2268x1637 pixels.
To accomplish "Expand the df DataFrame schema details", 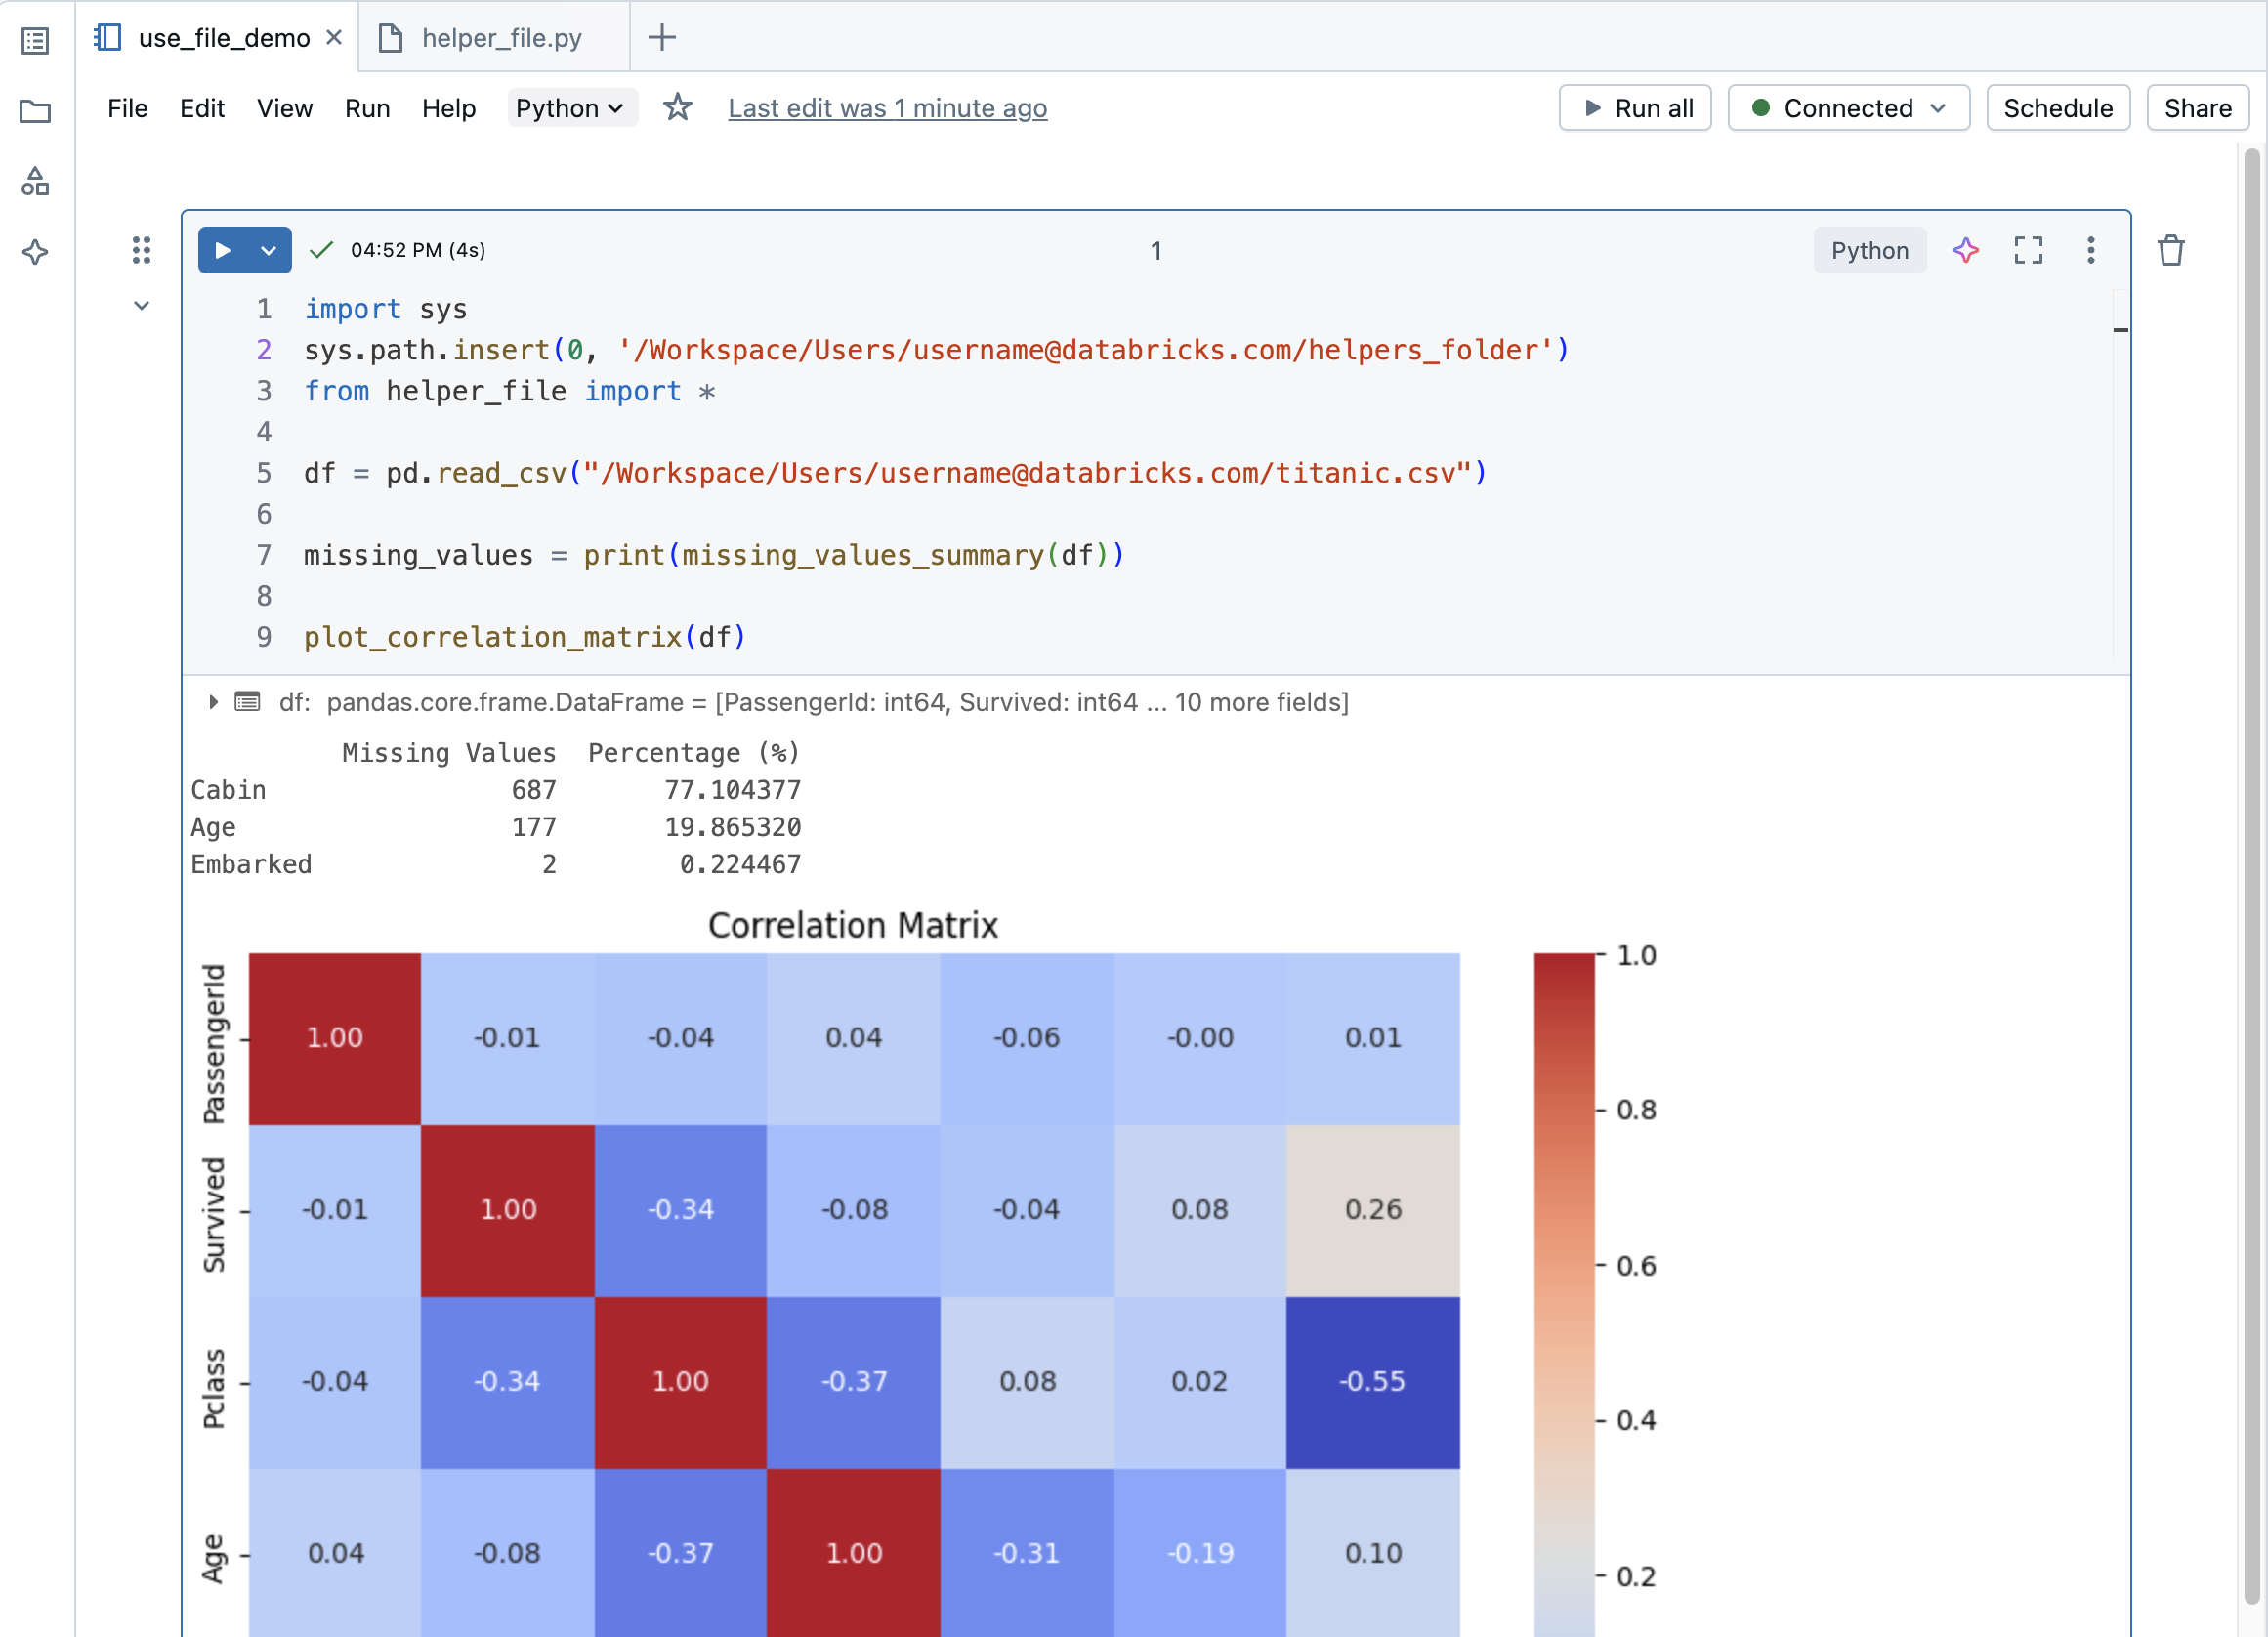I will click(x=213, y=702).
